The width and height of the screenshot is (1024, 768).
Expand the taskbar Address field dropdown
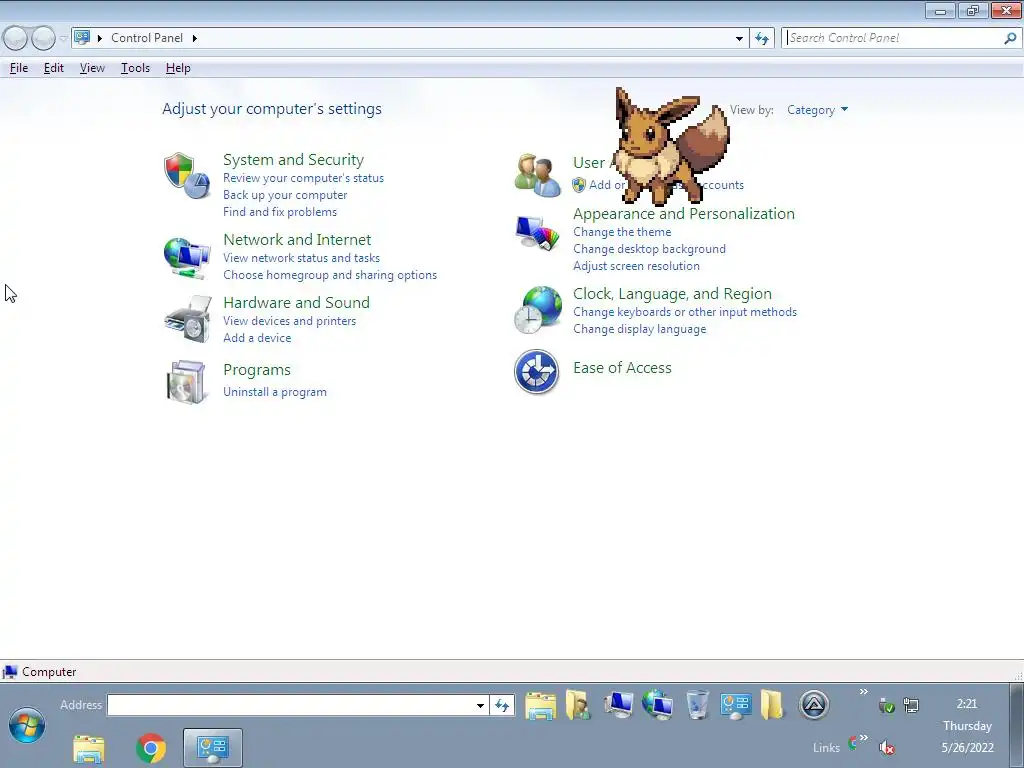(480, 705)
